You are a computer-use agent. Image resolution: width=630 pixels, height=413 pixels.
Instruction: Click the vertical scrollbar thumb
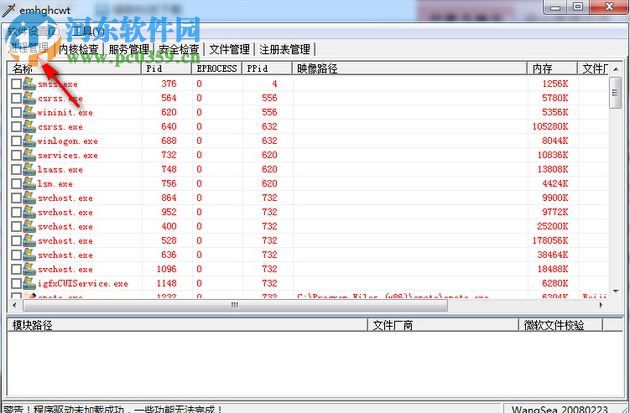click(x=616, y=93)
